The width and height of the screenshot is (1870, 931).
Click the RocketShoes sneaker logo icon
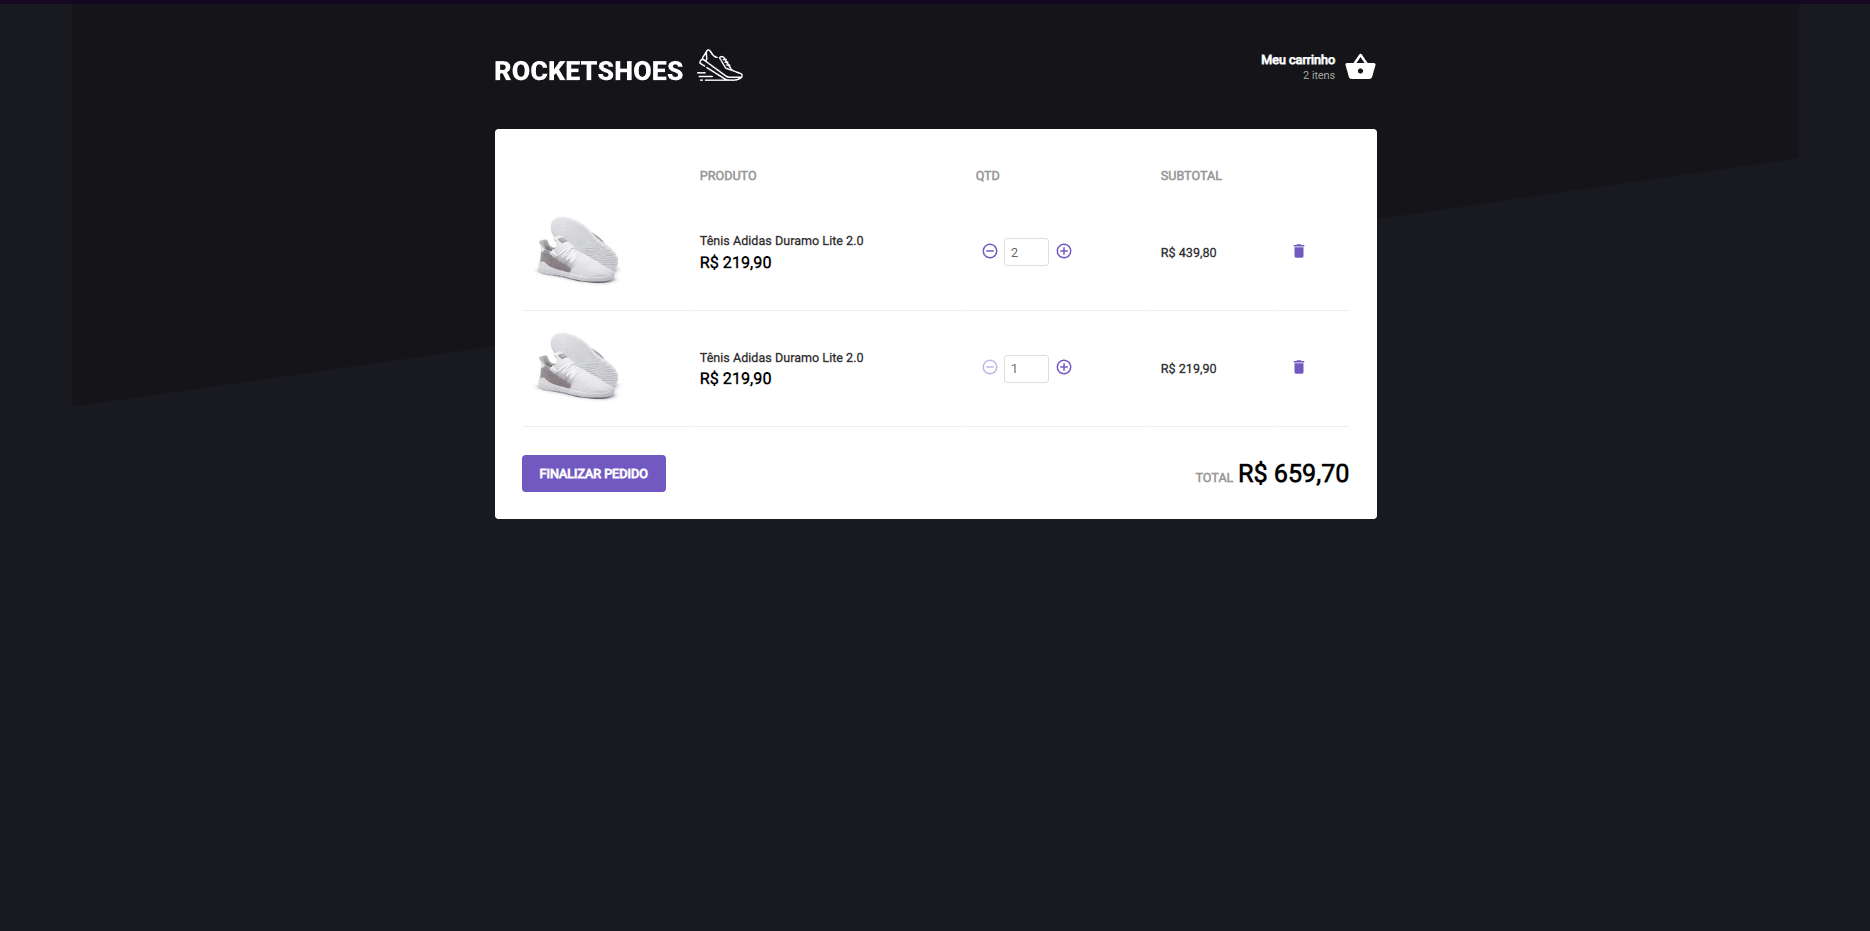pos(719,65)
